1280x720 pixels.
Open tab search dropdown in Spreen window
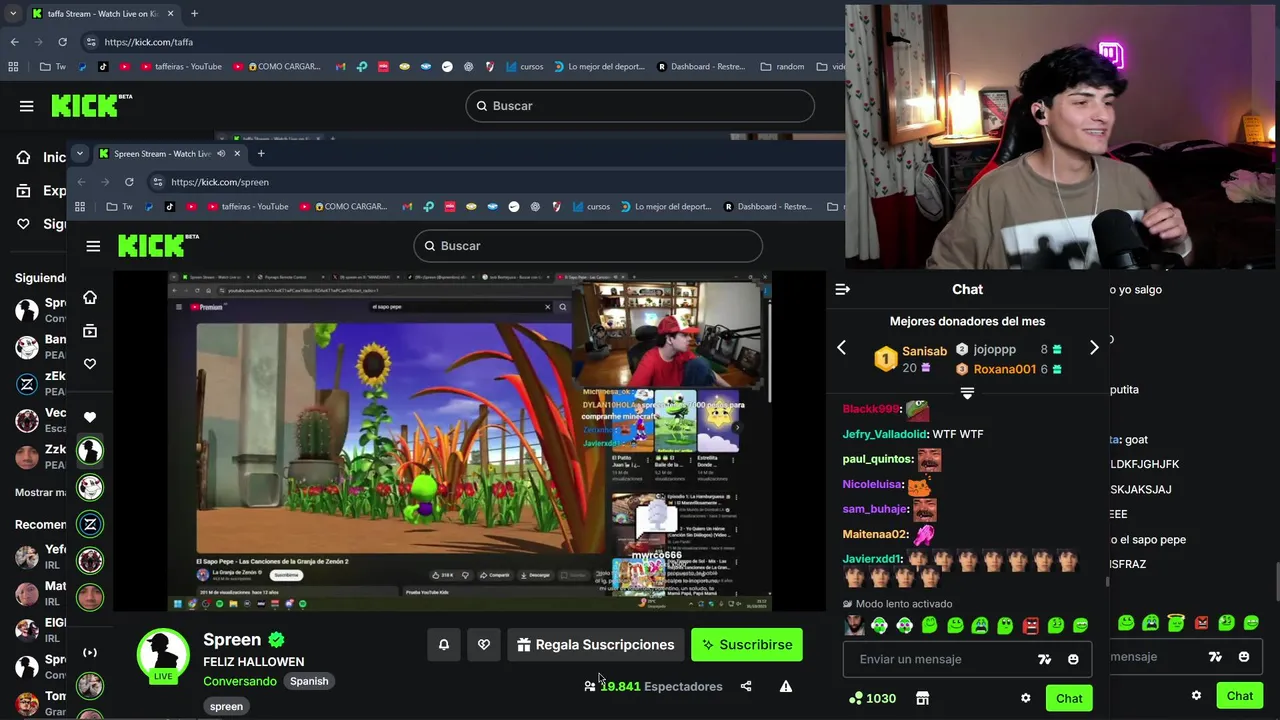pyautogui.click(x=80, y=154)
